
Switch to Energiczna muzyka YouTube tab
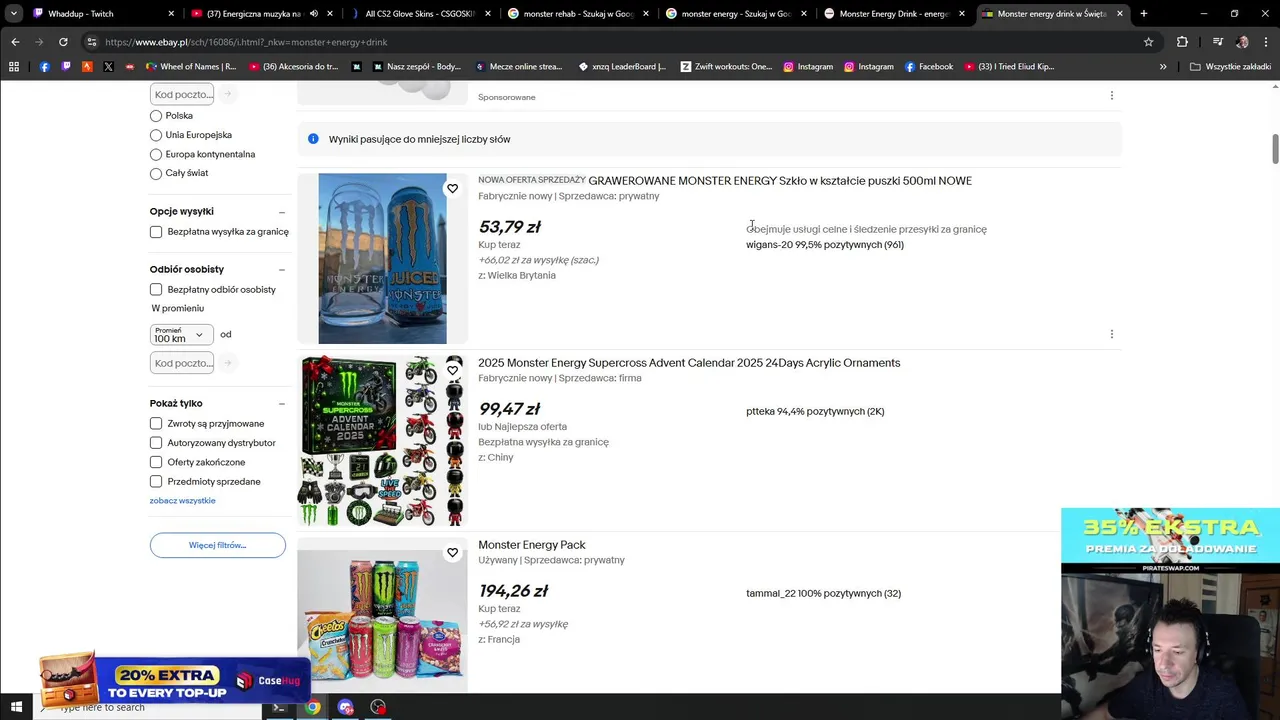coord(260,14)
